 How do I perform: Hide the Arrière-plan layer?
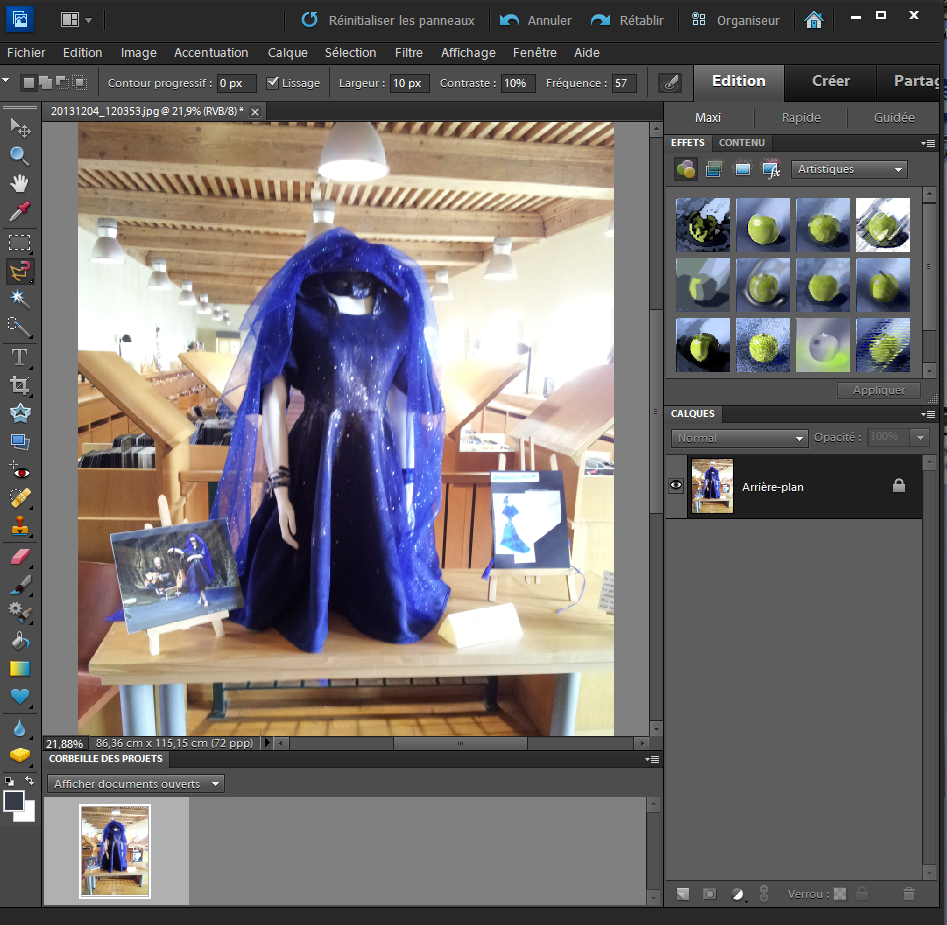click(676, 484)
